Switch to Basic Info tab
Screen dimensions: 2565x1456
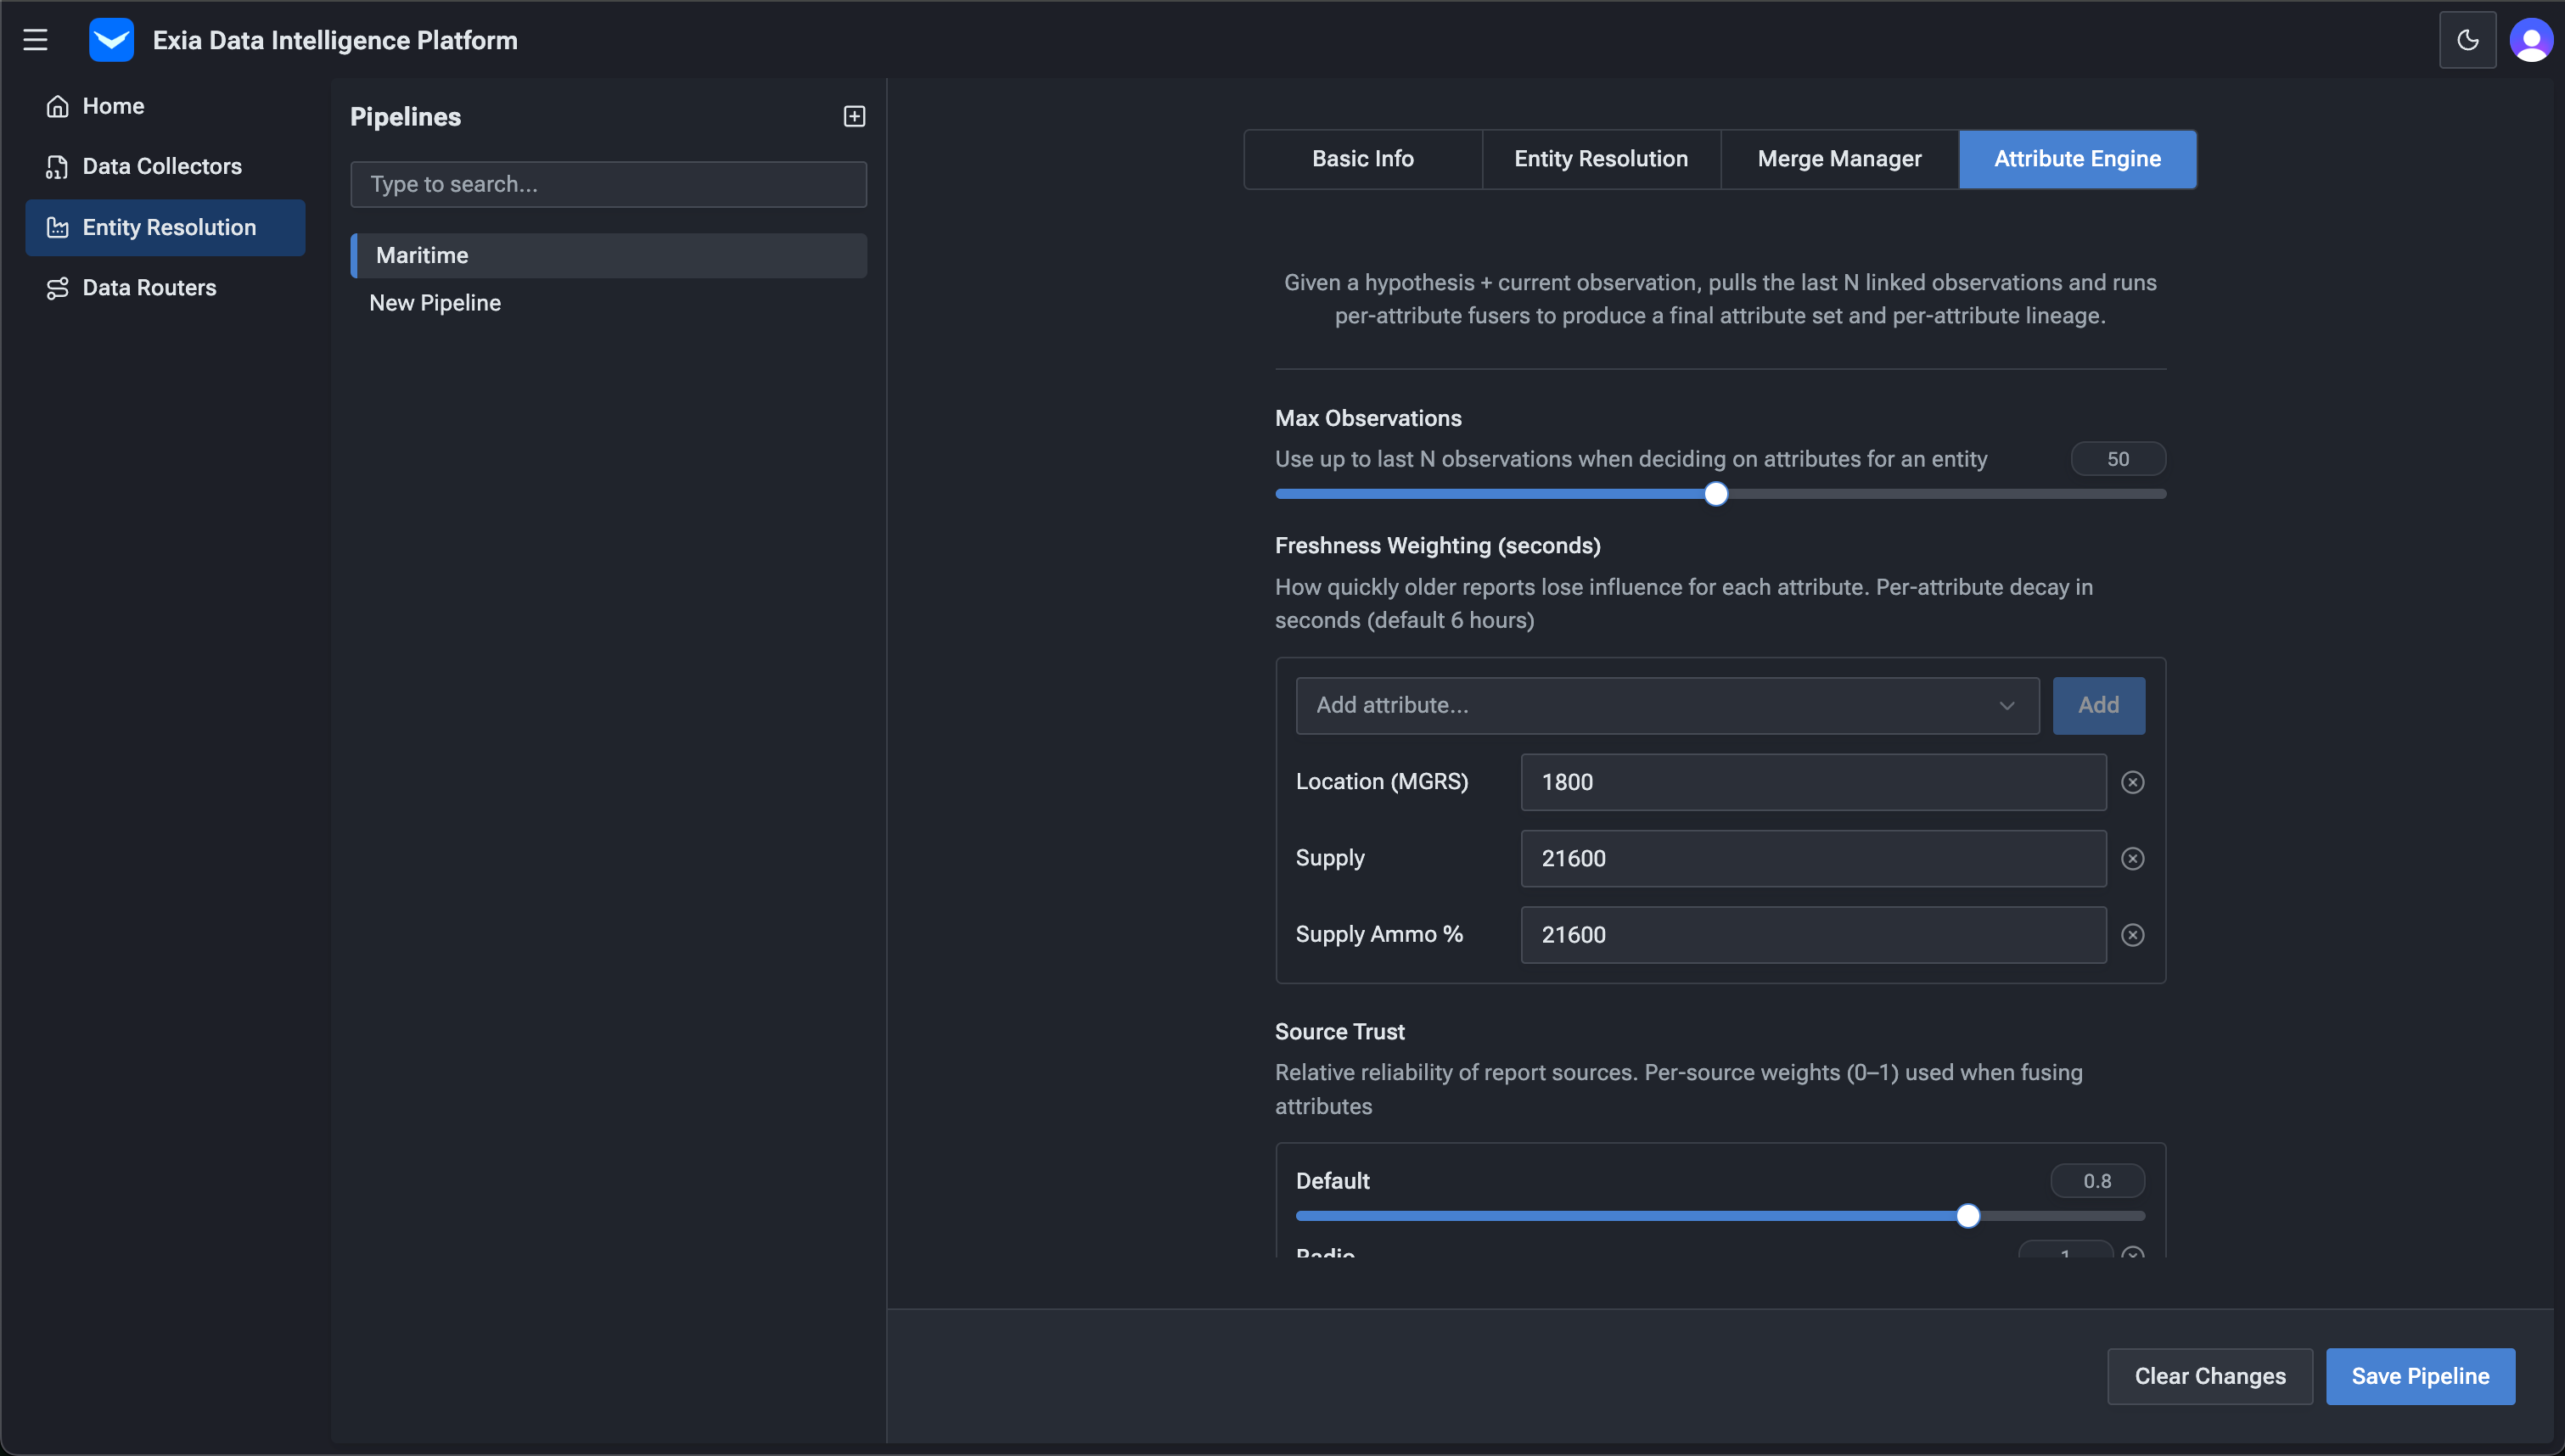(x=1362, y=159)
